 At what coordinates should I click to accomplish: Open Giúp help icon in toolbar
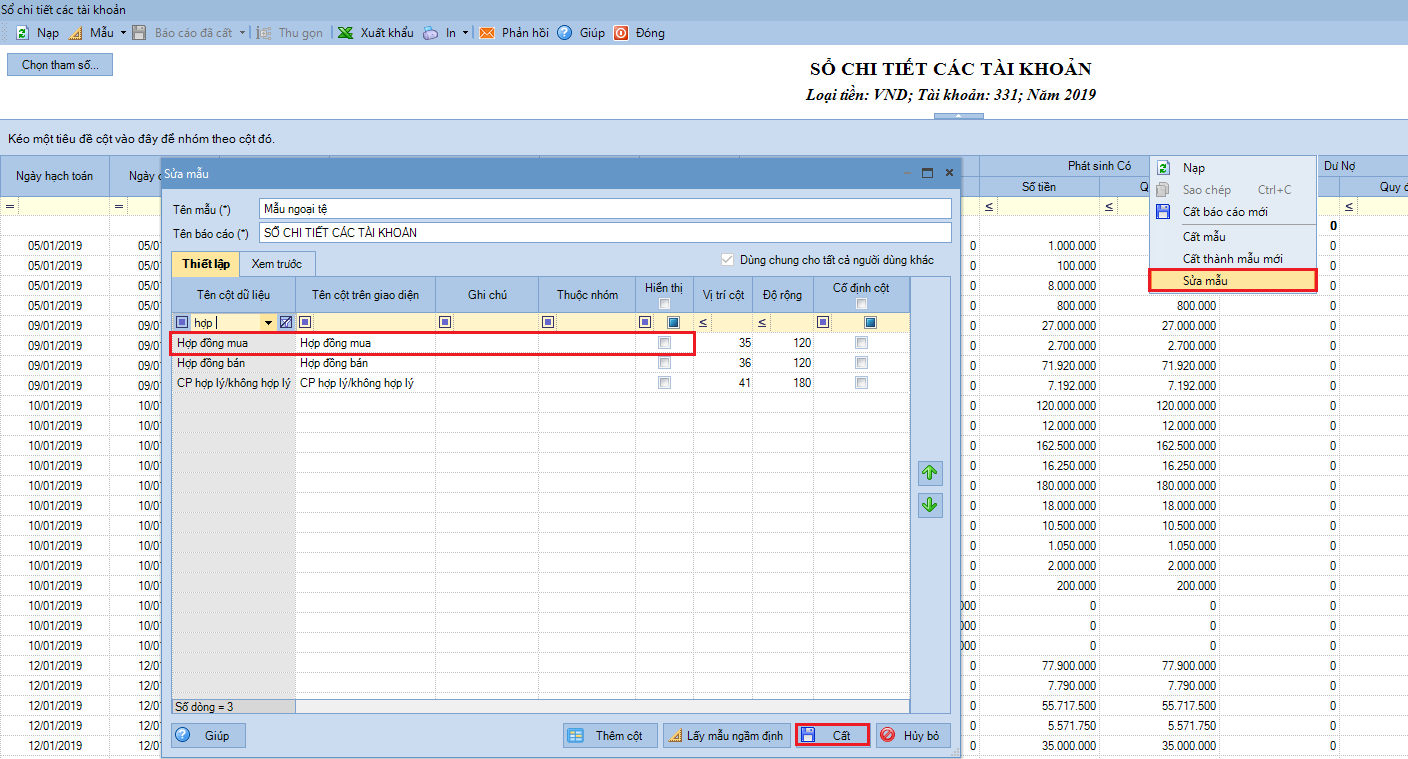(x=565, y=33)
